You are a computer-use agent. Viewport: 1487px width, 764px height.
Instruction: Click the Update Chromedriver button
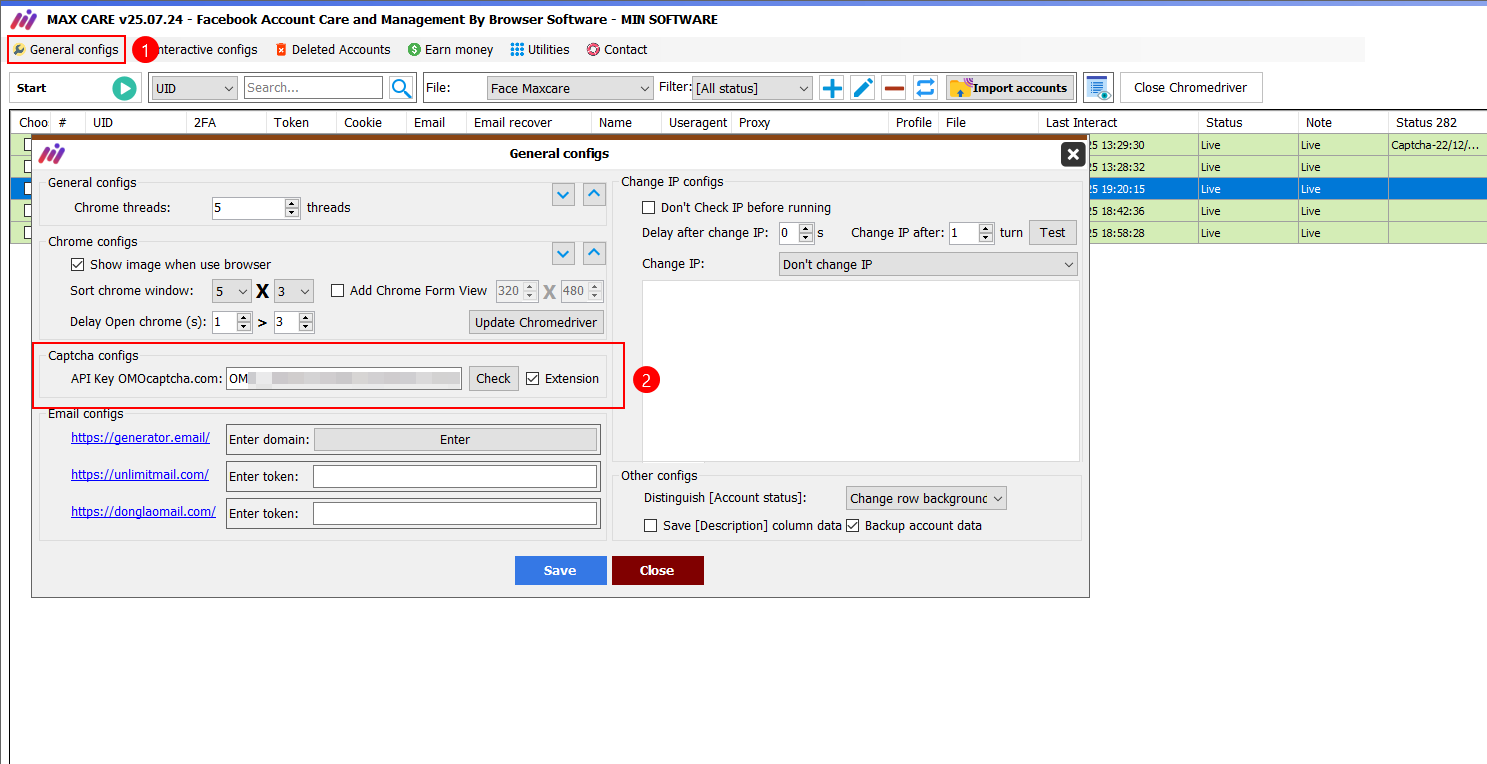tap(537, 322)
